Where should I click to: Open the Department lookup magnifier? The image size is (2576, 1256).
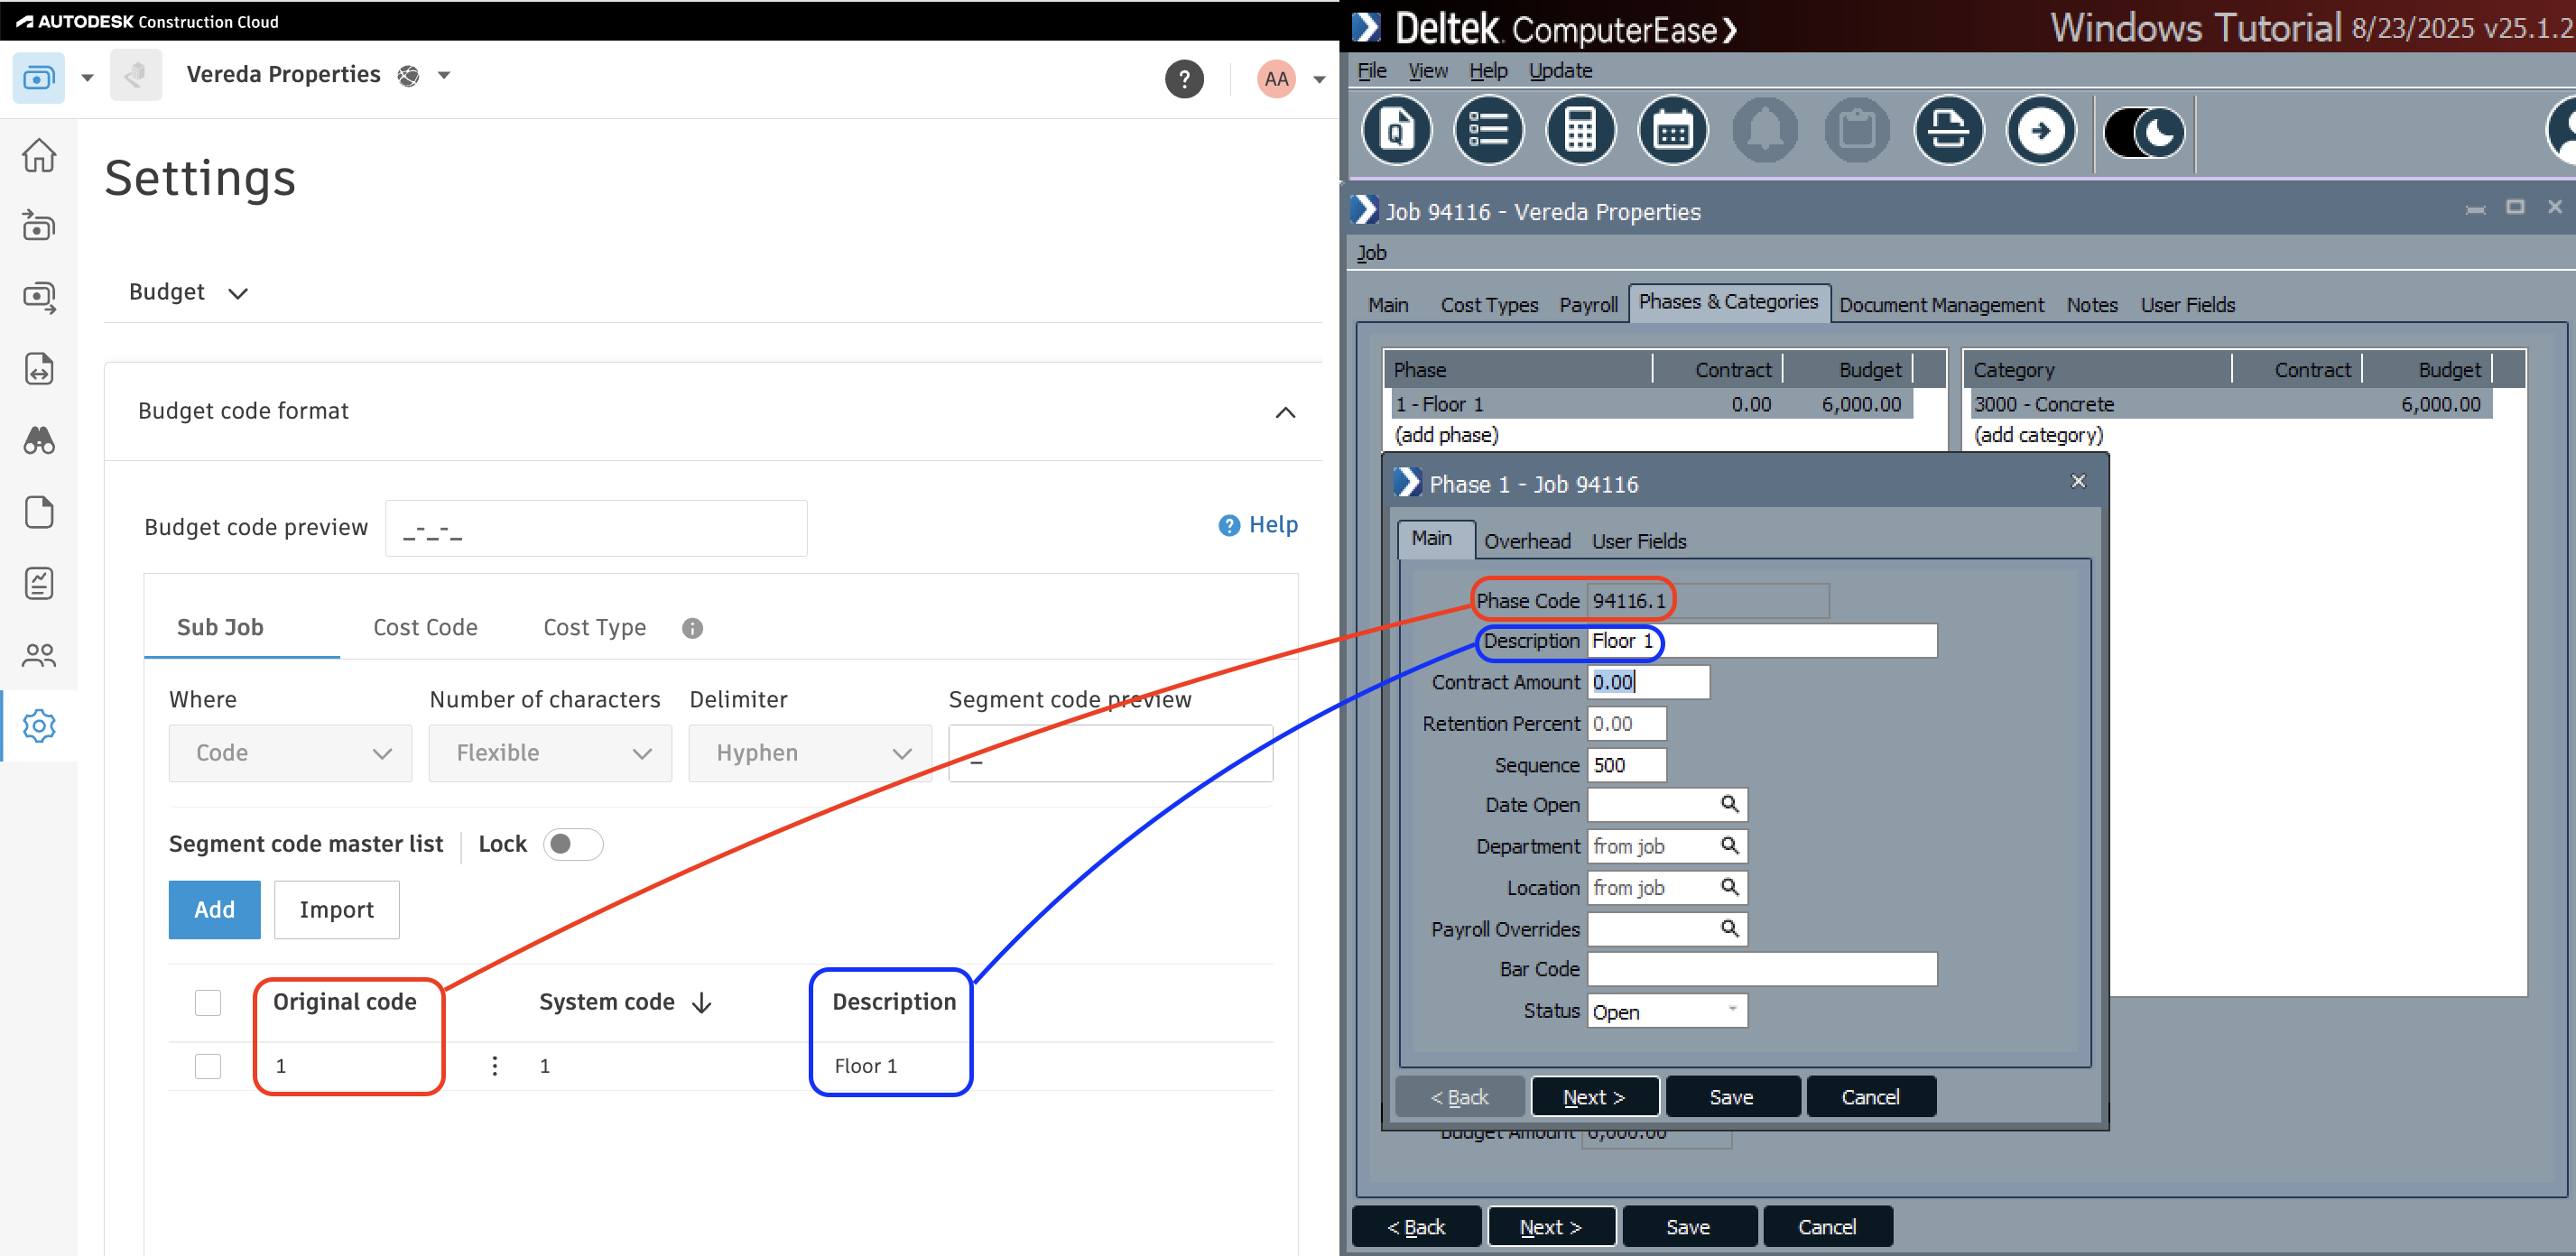[1730, 846]
